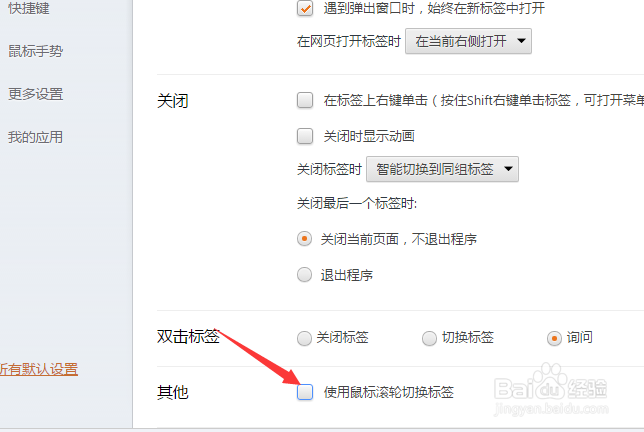Go to 更多设置 in sidebar
Image resolution: width=644 pixels, height=432 pixels.
(36, 94)
